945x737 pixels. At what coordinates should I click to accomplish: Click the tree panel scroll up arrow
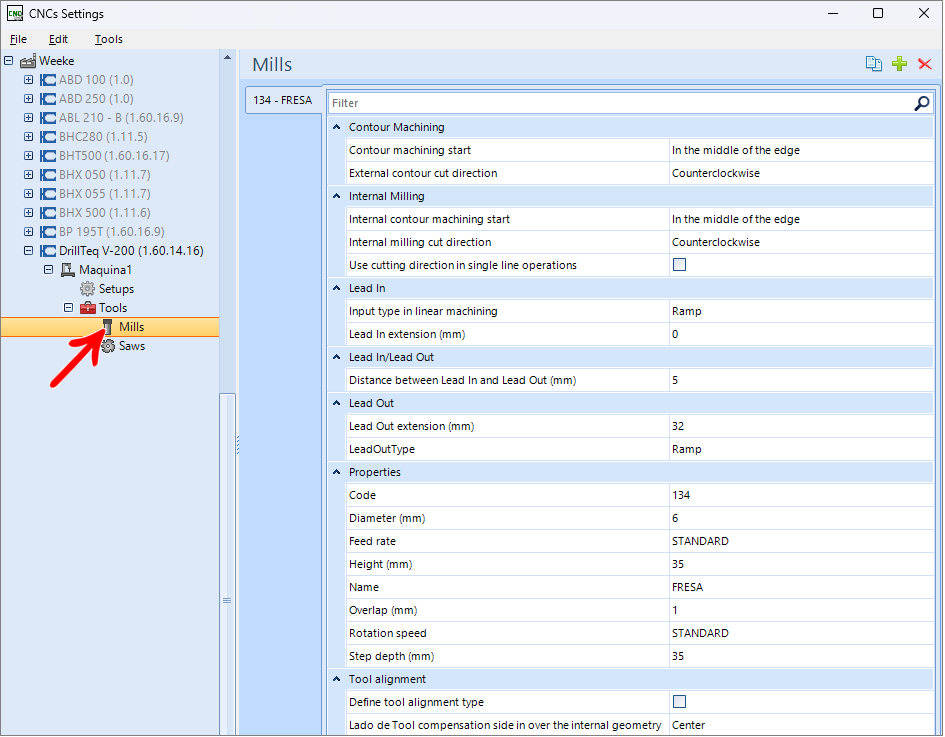[227, 58]
